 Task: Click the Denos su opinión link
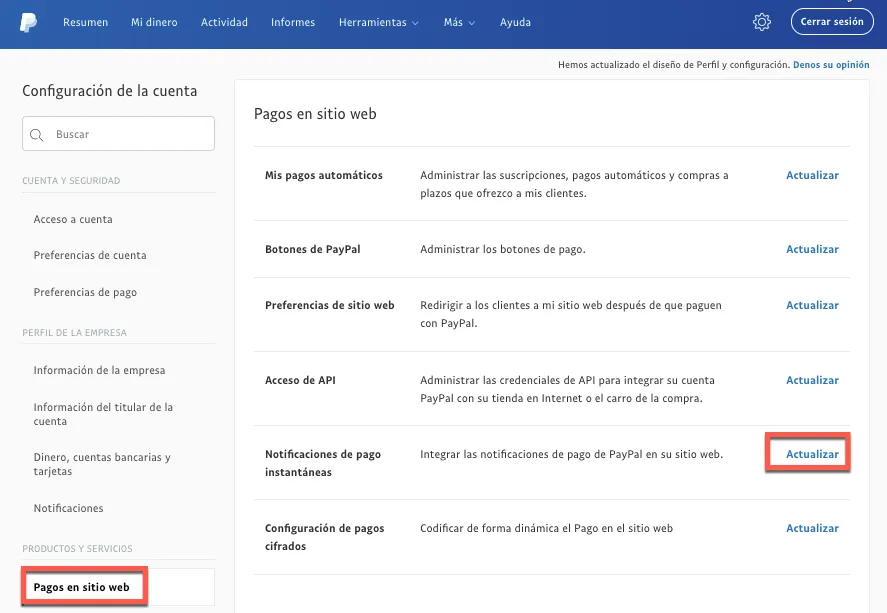click(831, 65)
